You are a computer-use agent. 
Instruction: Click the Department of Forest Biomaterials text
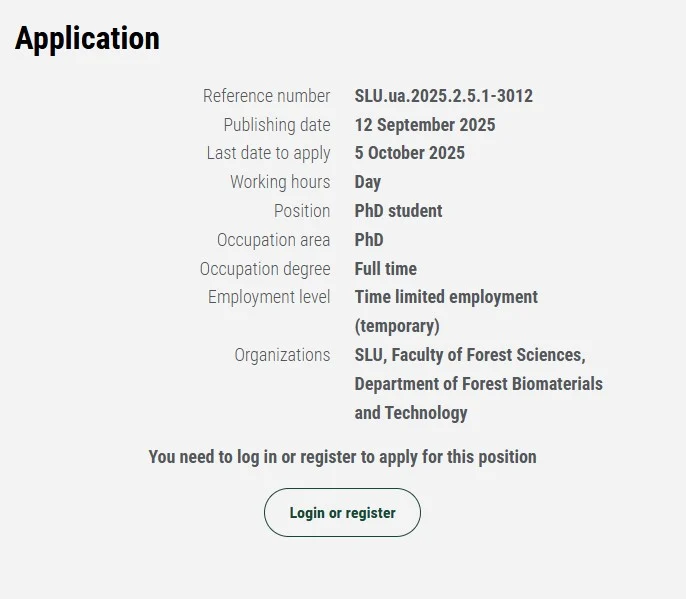pos(478,384)
